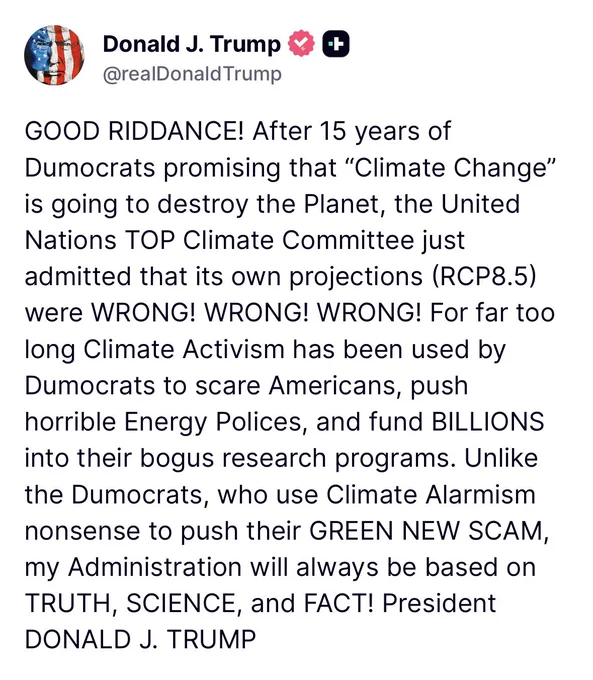The image size is (593, 680).
Task: Open the flag-painted profile avatar
Action: [x=54, y=55]
